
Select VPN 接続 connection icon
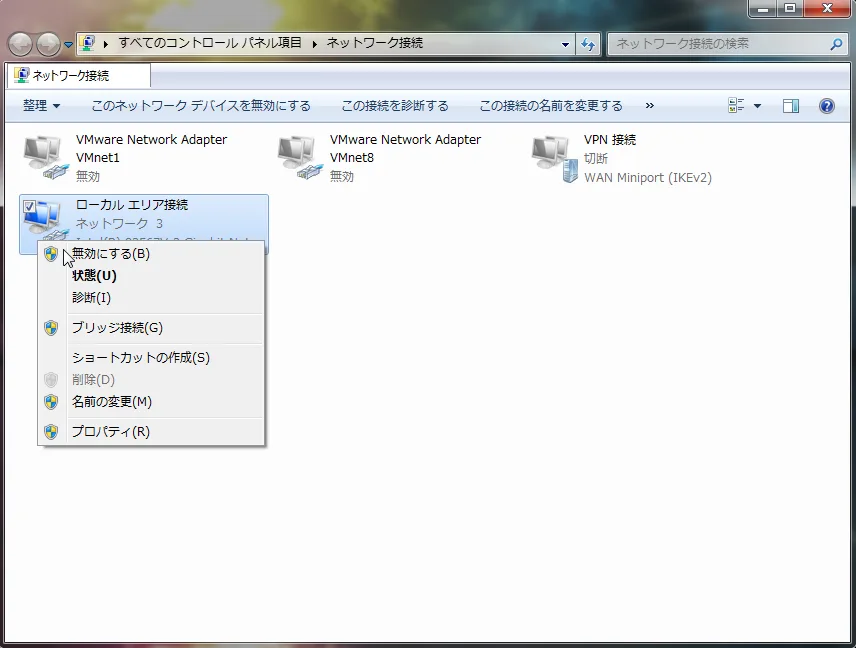pyautogui.click(x=554, y=158)
